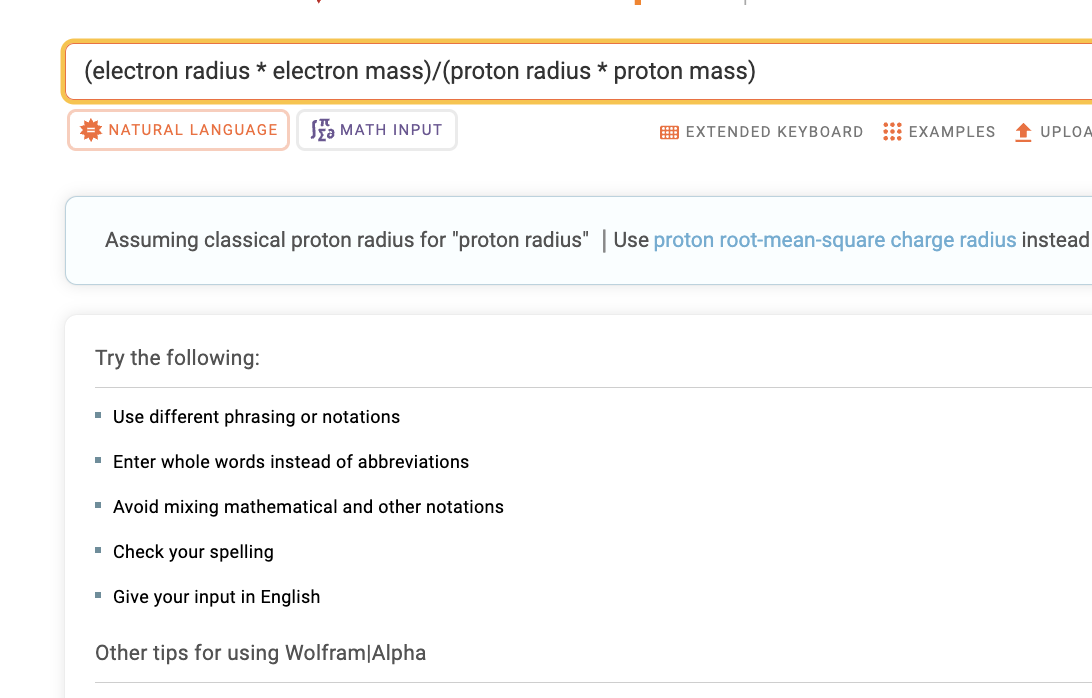Click the 'Assuming classical proton radius' text
Screen dimensions: 1092x698
pos(347,240)
